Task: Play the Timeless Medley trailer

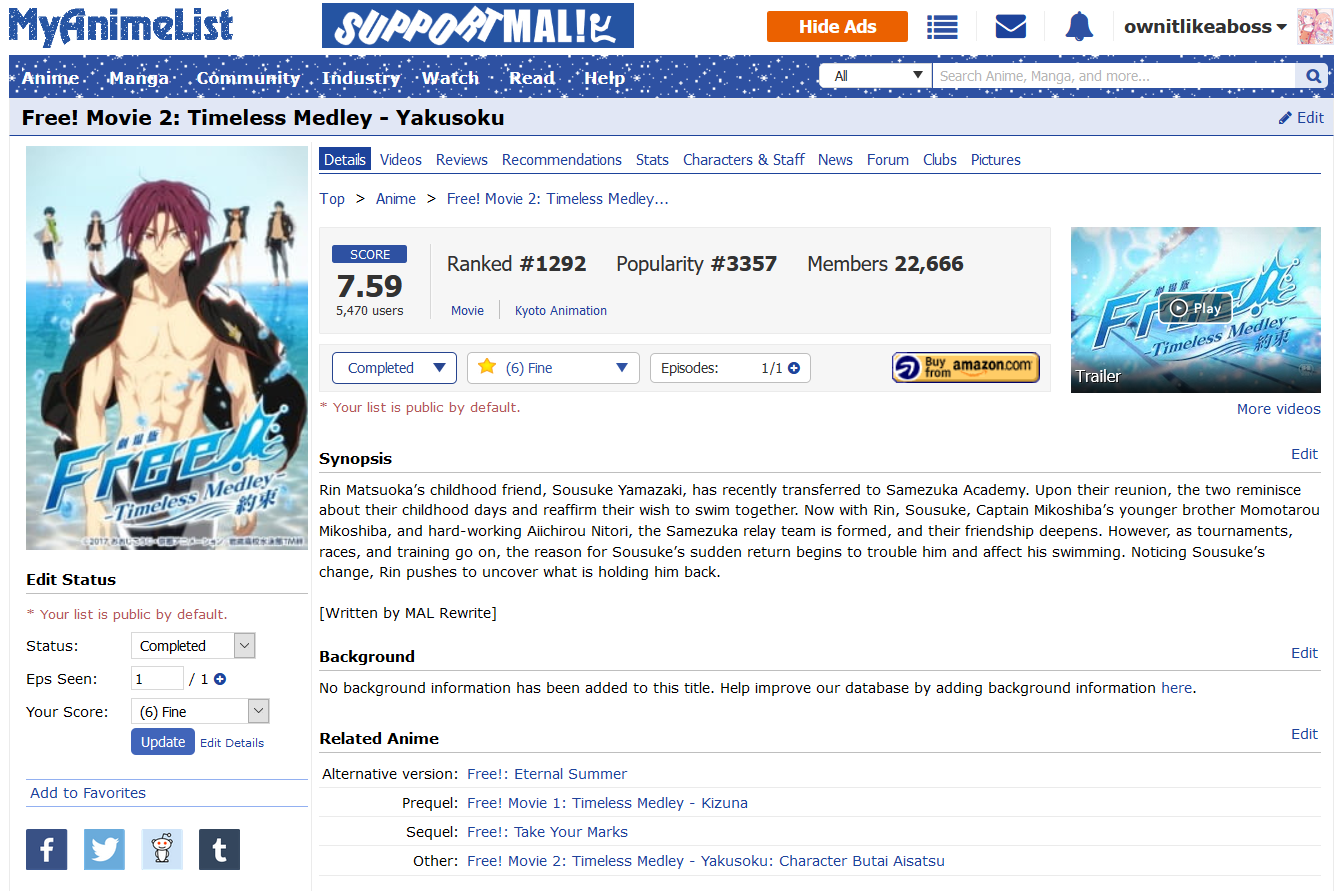Action: [1195, 308]
